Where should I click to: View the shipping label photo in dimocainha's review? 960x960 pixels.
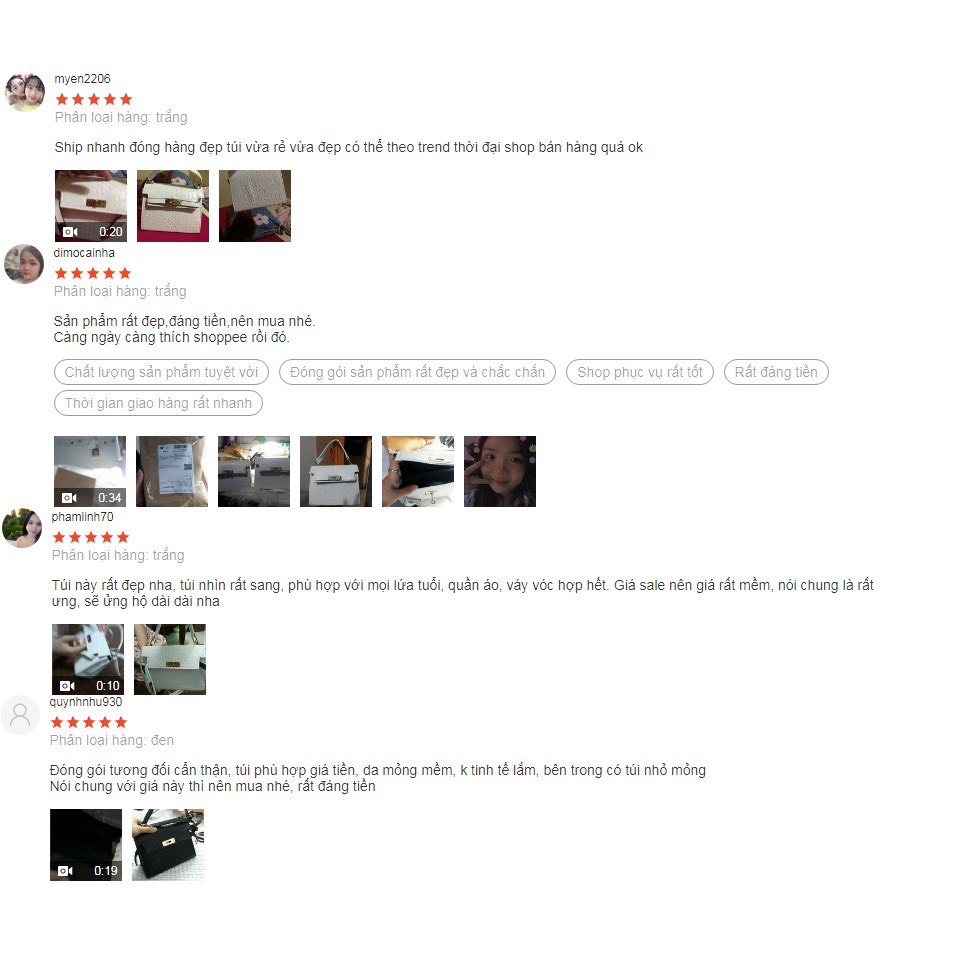[172, 471]
